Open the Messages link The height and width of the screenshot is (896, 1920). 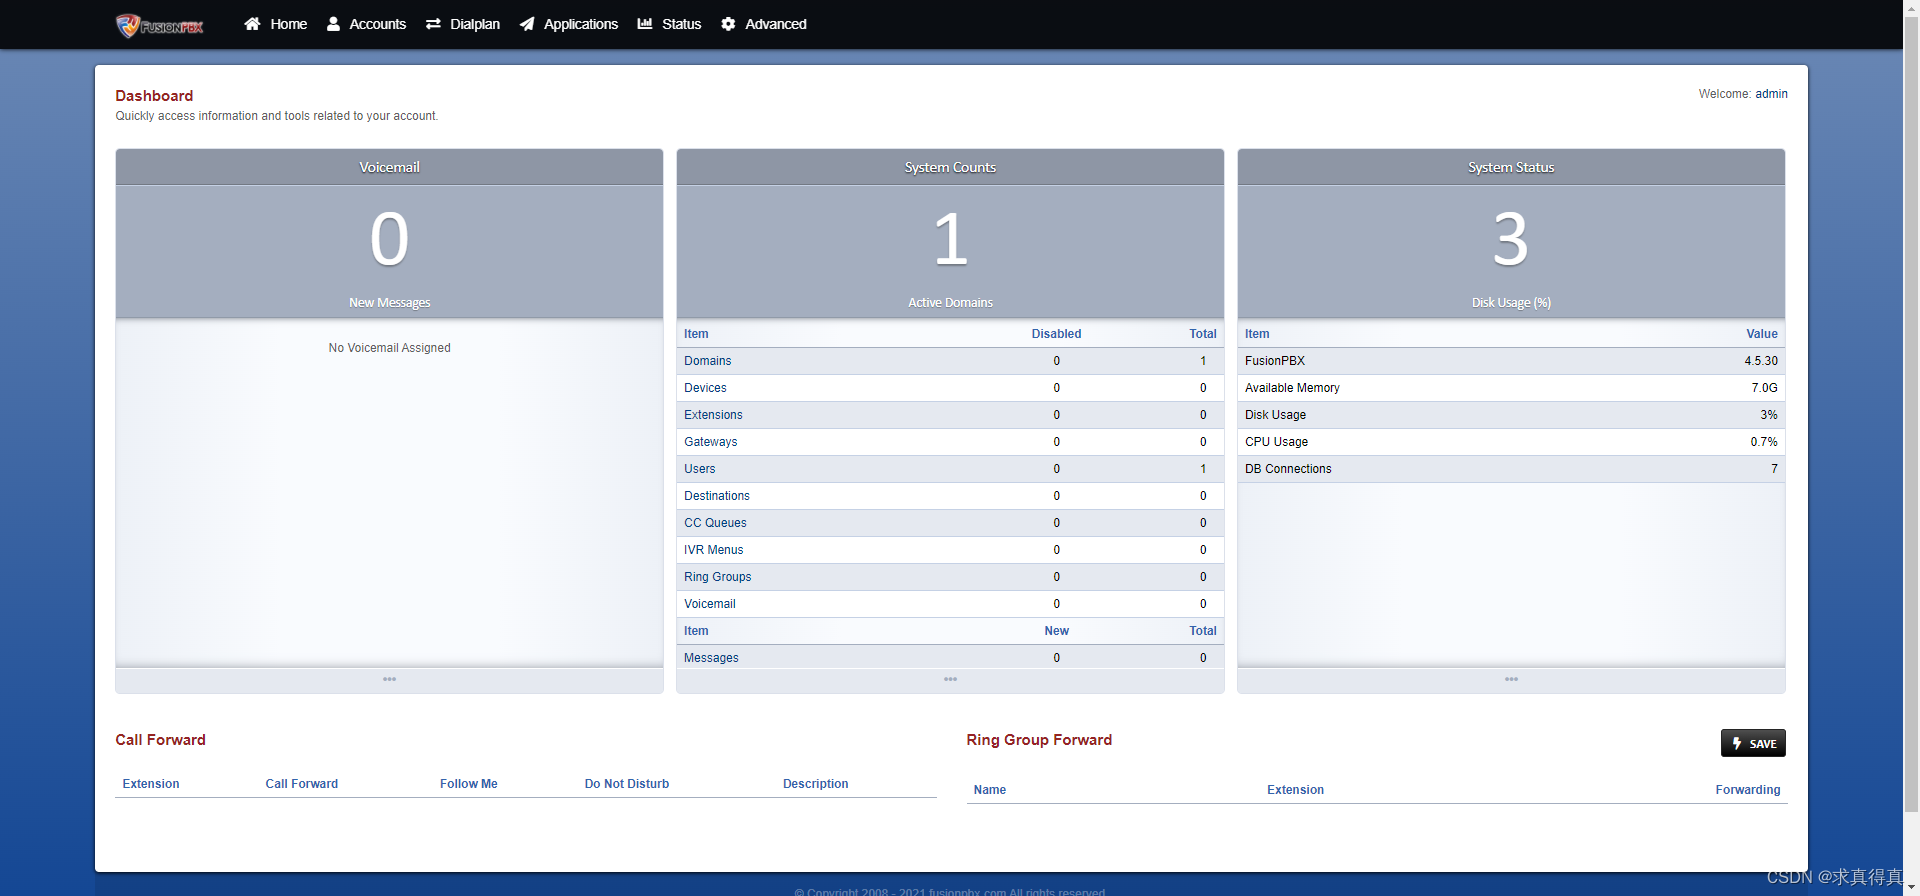tap(711, 658)
